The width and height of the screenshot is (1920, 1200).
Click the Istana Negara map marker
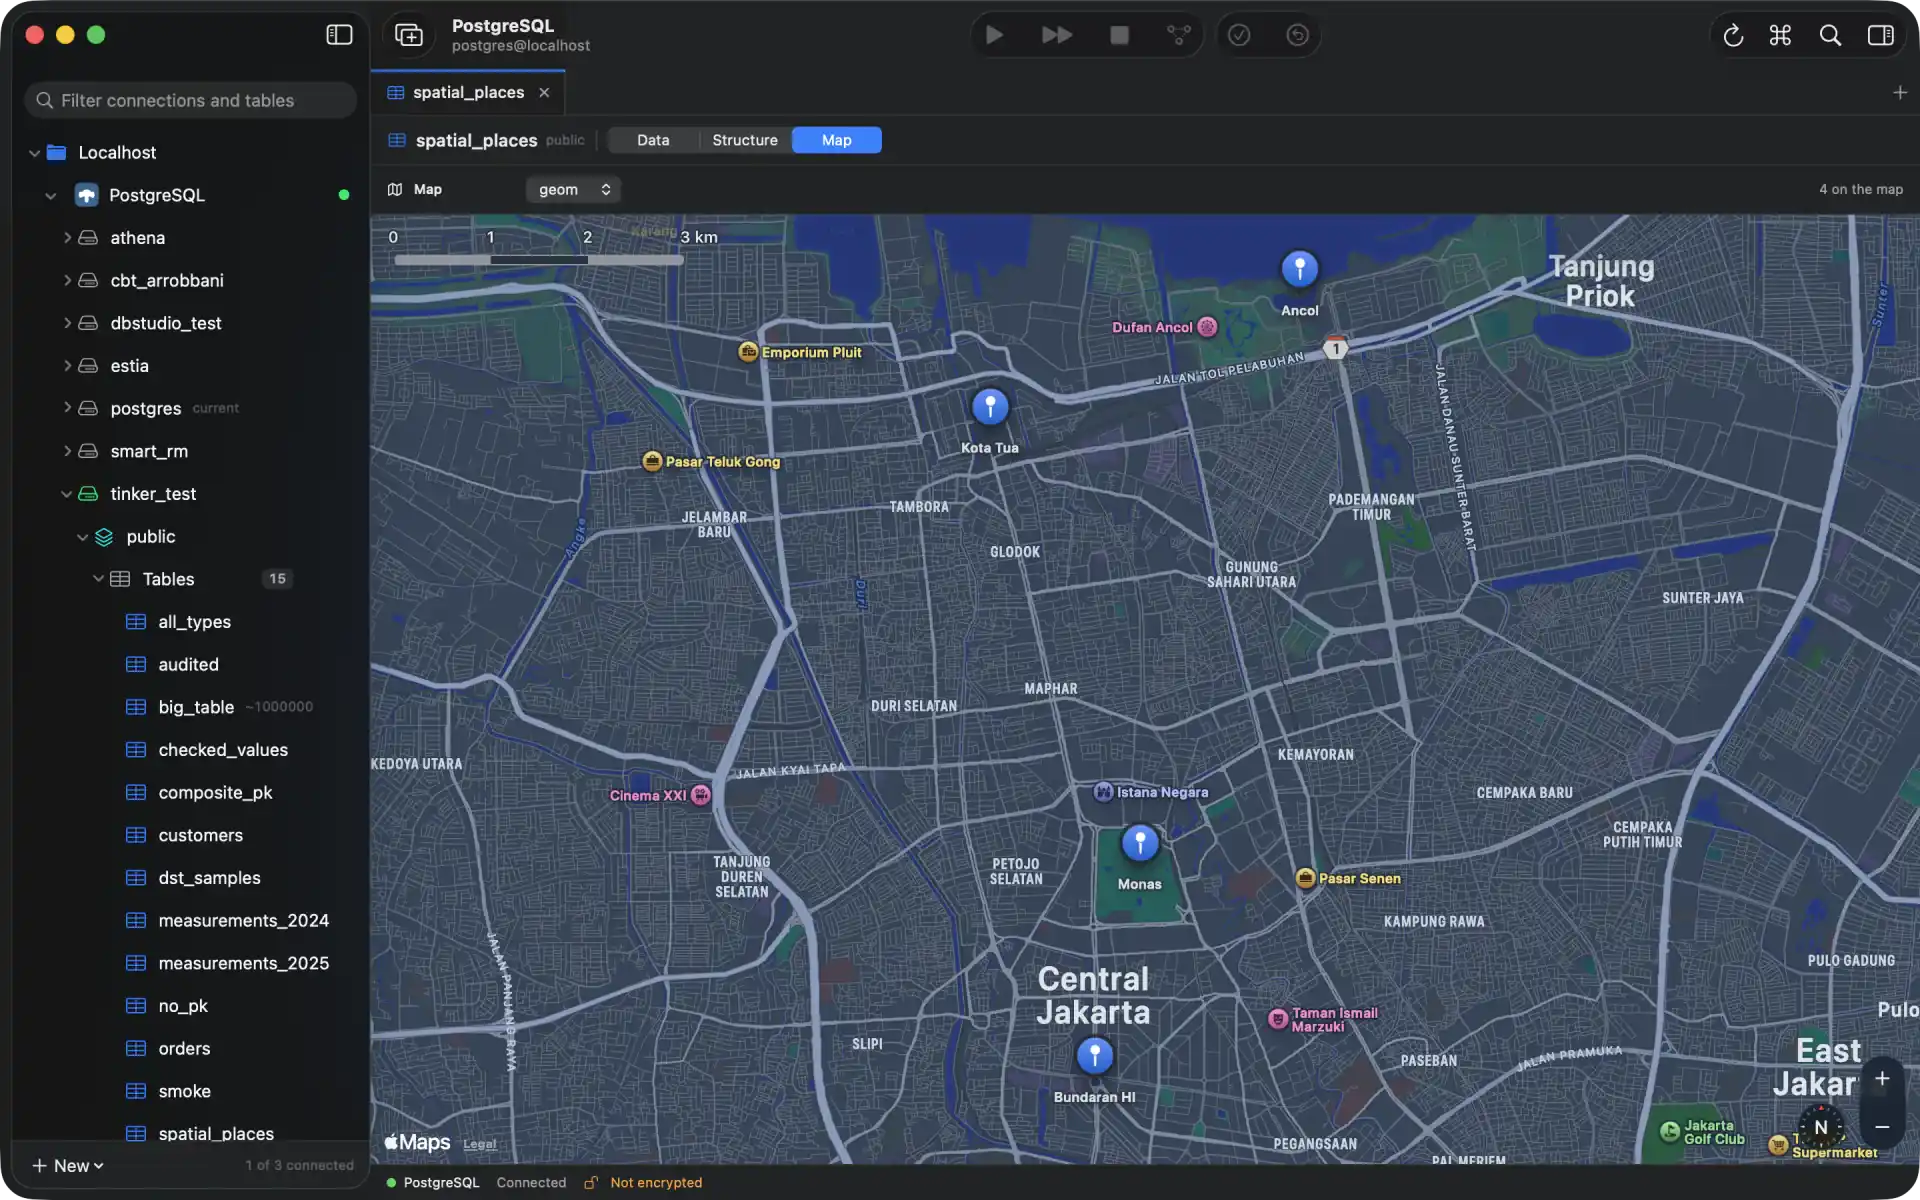(1103, 792)
